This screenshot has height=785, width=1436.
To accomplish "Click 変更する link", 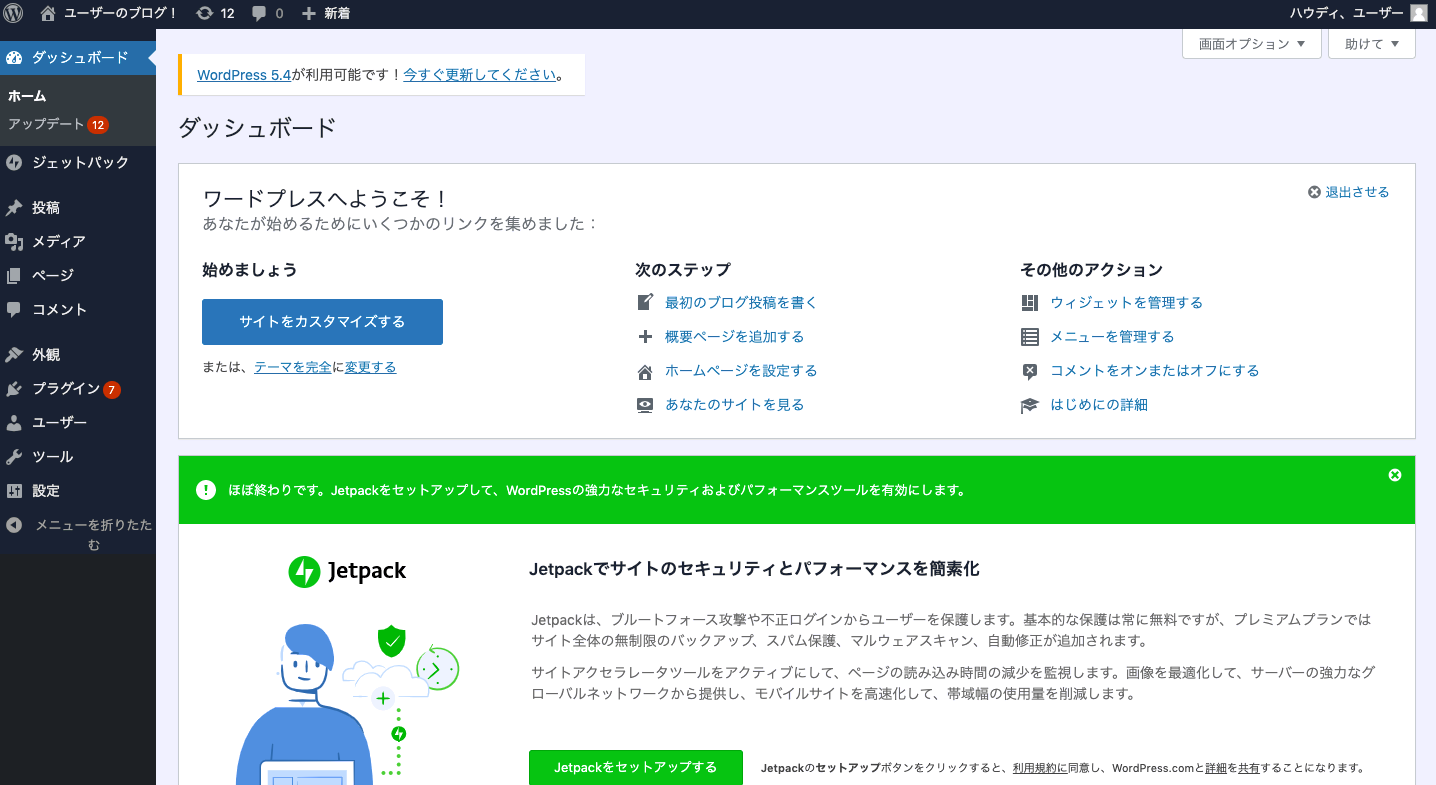I will (x=370, y=368).
